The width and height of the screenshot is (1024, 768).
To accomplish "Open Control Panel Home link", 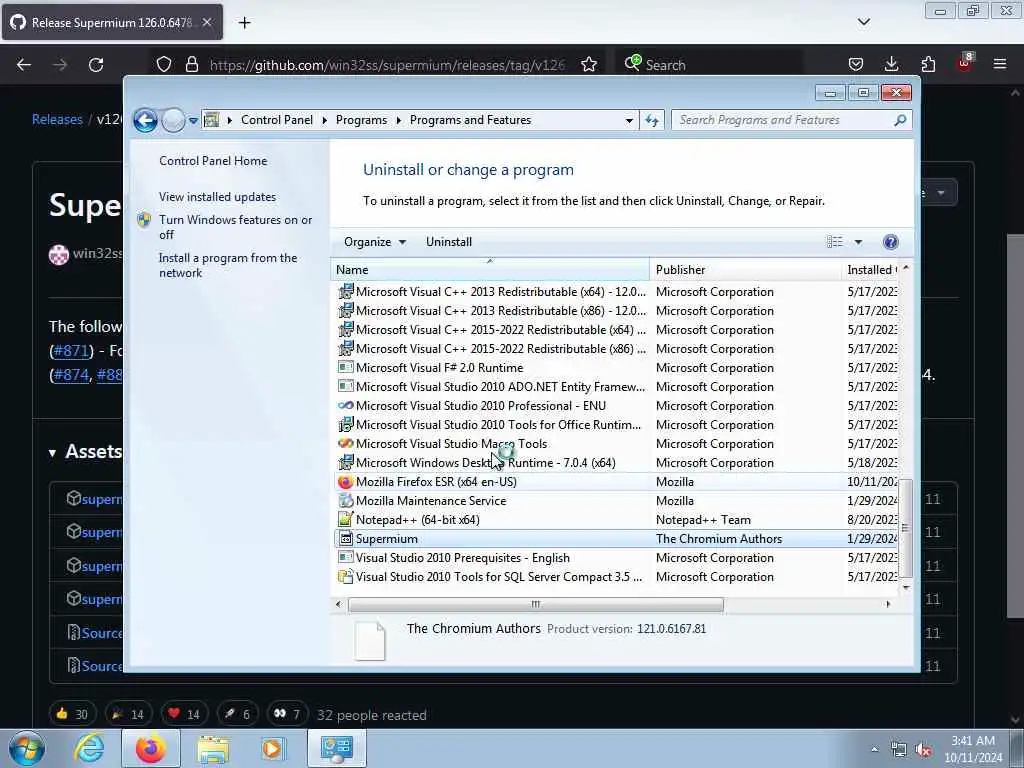I will [x=213, y=161].
